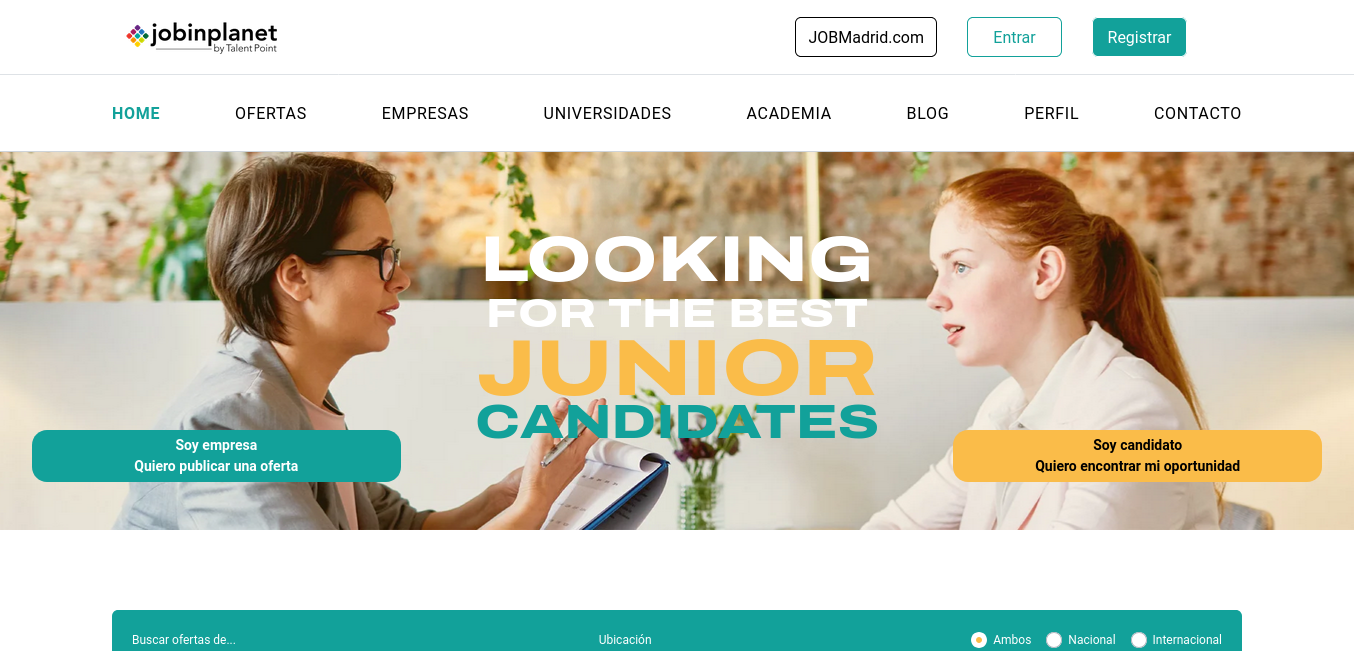Click Soy empresa publish offer button
This screenshot has width=1366, height=651.
(216, 456)
